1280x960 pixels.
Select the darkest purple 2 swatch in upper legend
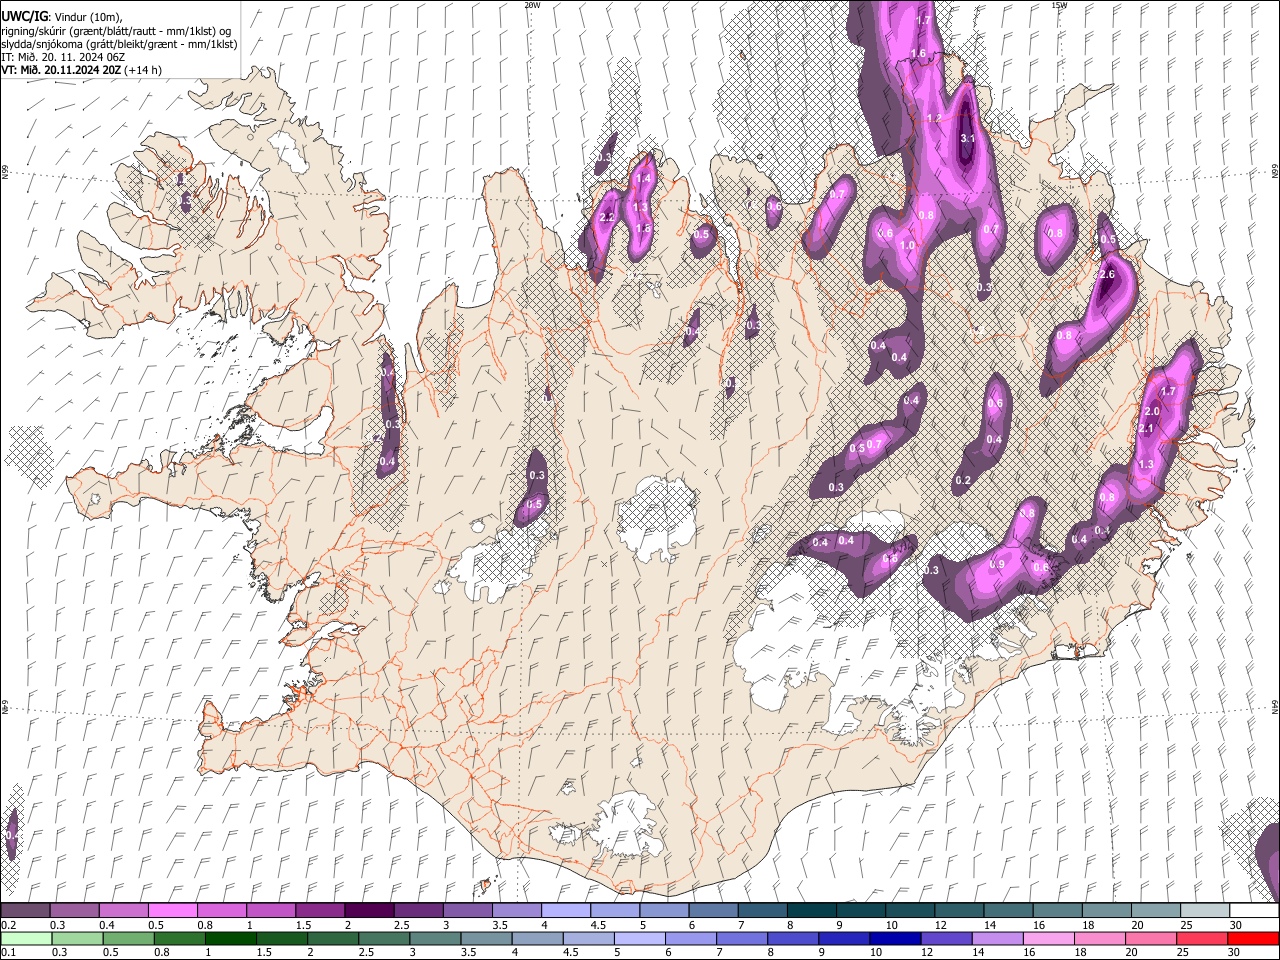coord(369,911)
